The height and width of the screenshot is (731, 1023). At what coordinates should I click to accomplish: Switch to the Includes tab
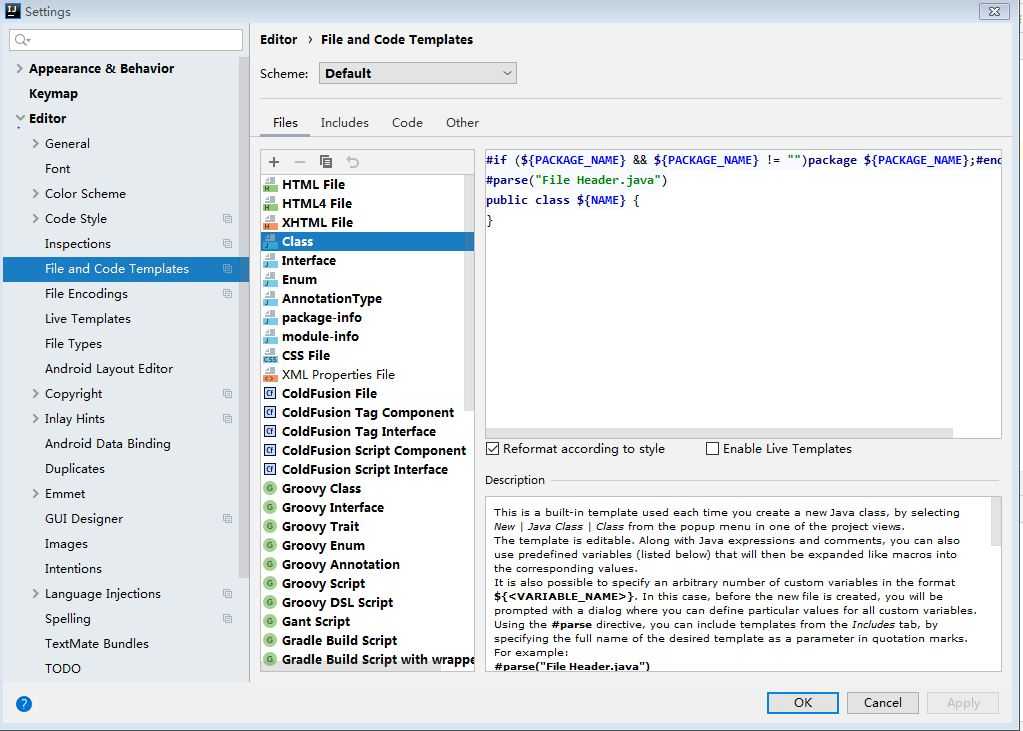[x=344, y=123]
